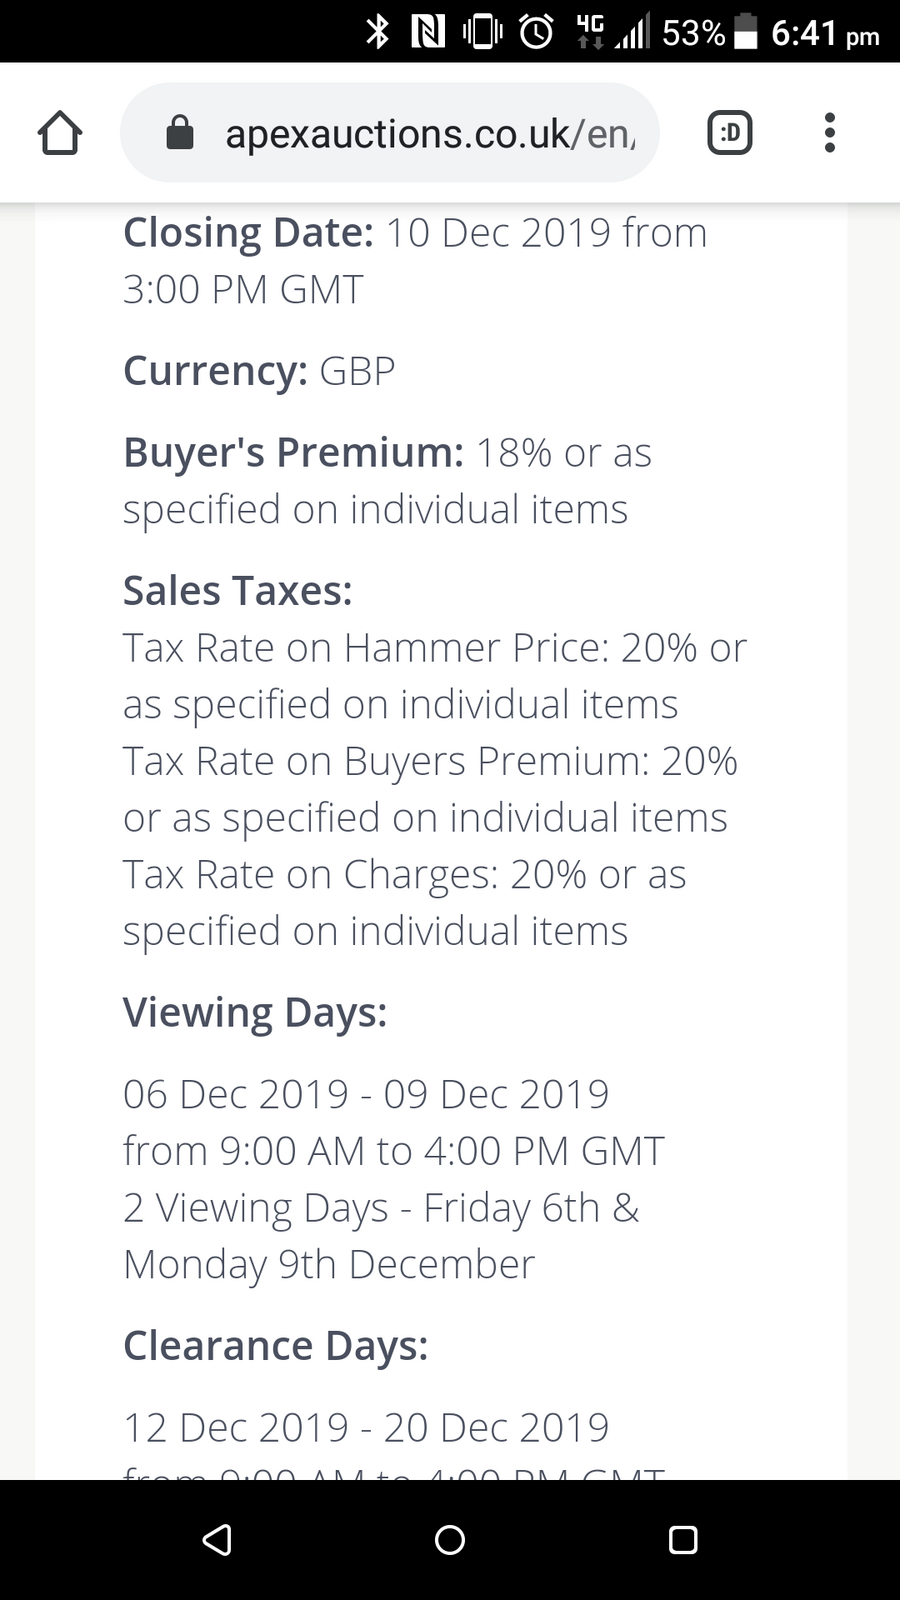
Task: Tap the 4G signal strength indicator
Action: click(x=612, y=32)
